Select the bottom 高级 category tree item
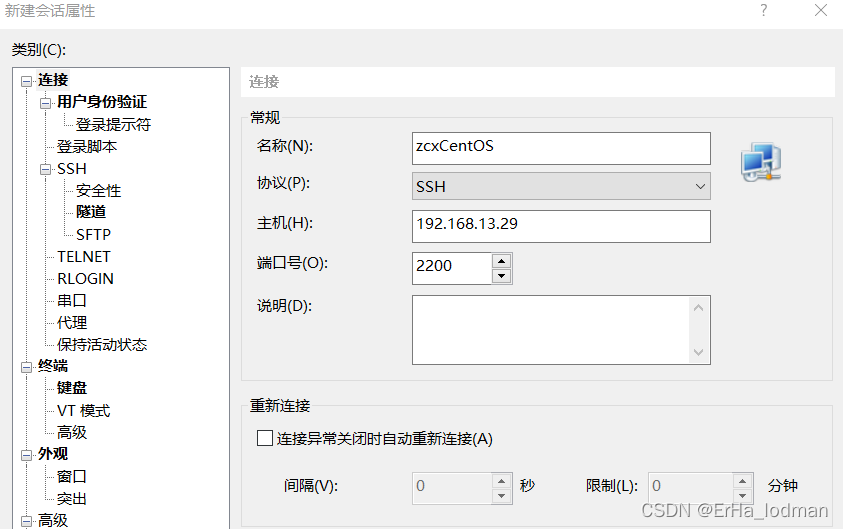 [x=53, y=520]
